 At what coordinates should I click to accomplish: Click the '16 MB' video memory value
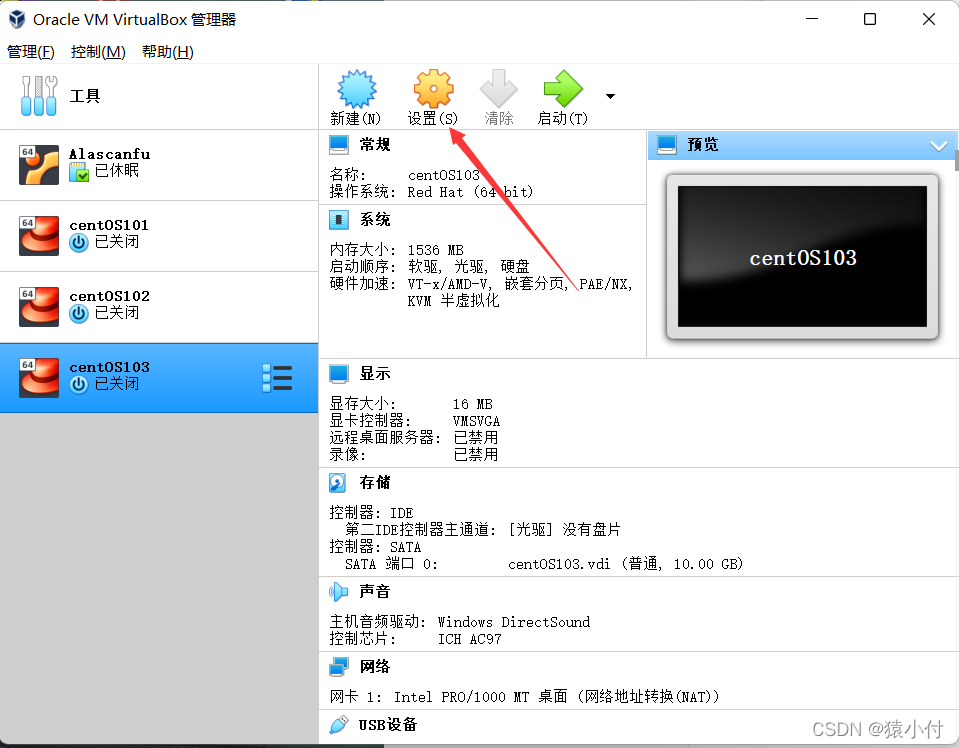[x=473, y=404]
